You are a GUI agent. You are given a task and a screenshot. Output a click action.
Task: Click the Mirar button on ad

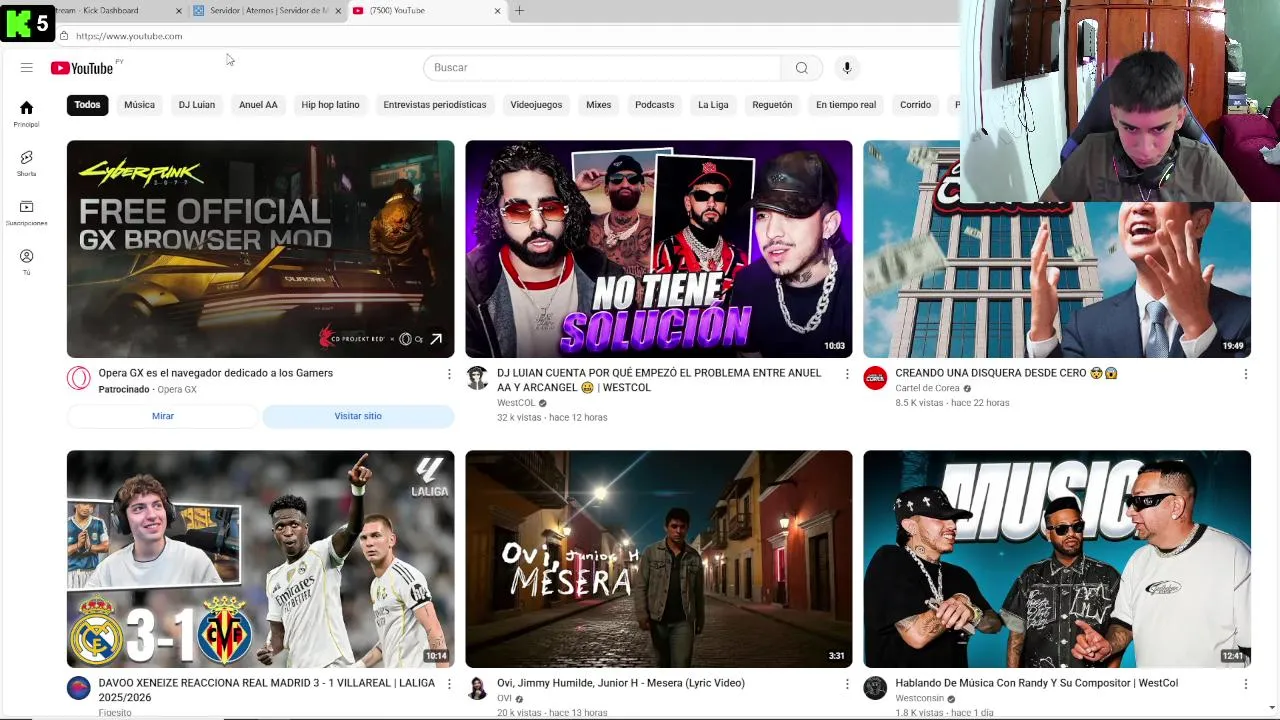pos(163,416)
